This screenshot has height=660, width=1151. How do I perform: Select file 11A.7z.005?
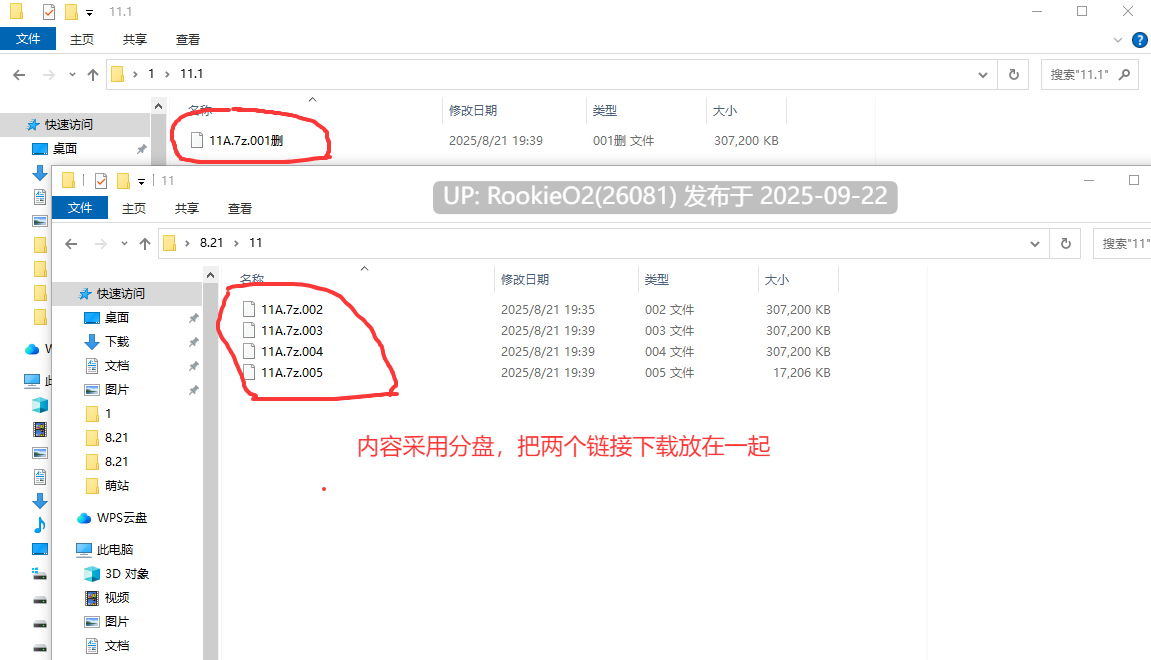click(x=292, y=372)
